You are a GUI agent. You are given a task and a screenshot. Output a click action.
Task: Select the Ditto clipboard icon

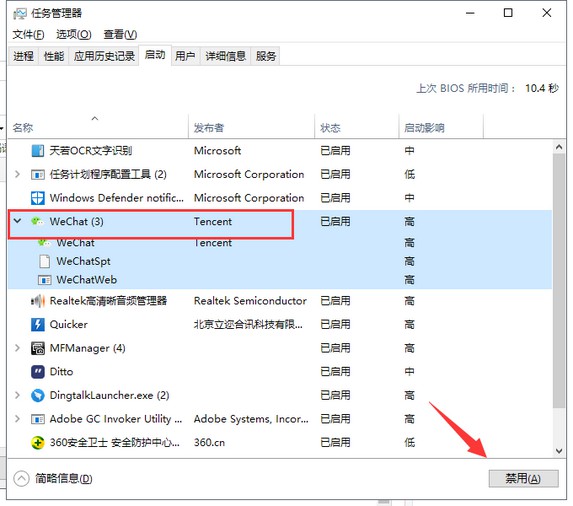pyautogui.click(x=38, y=372)
